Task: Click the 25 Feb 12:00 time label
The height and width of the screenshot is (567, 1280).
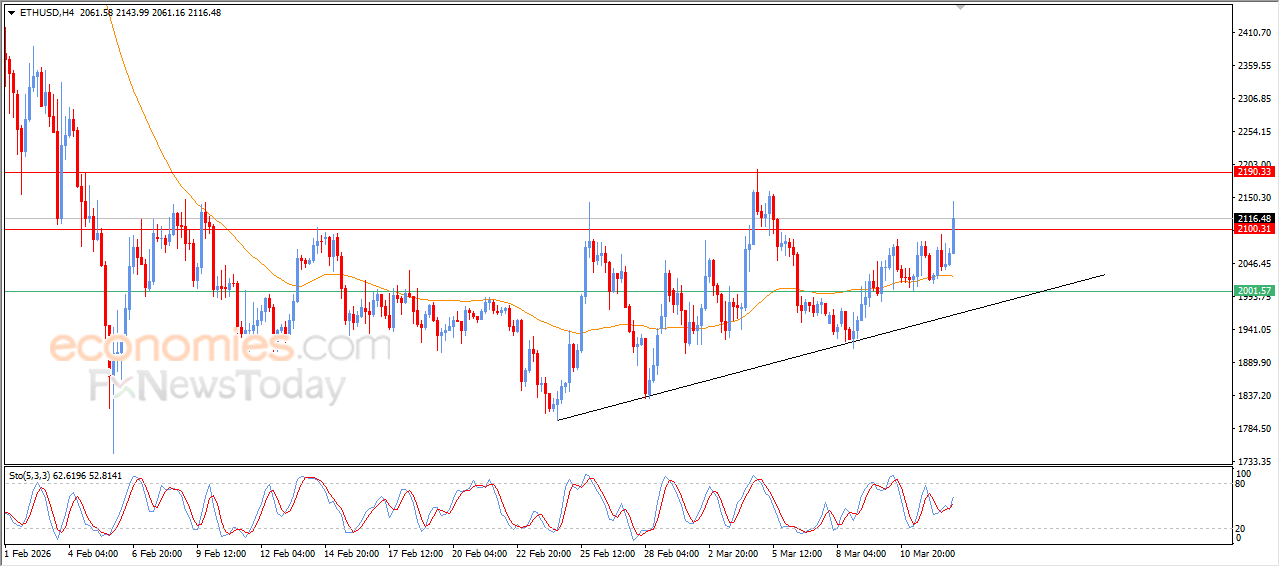Action: [607, 553]
